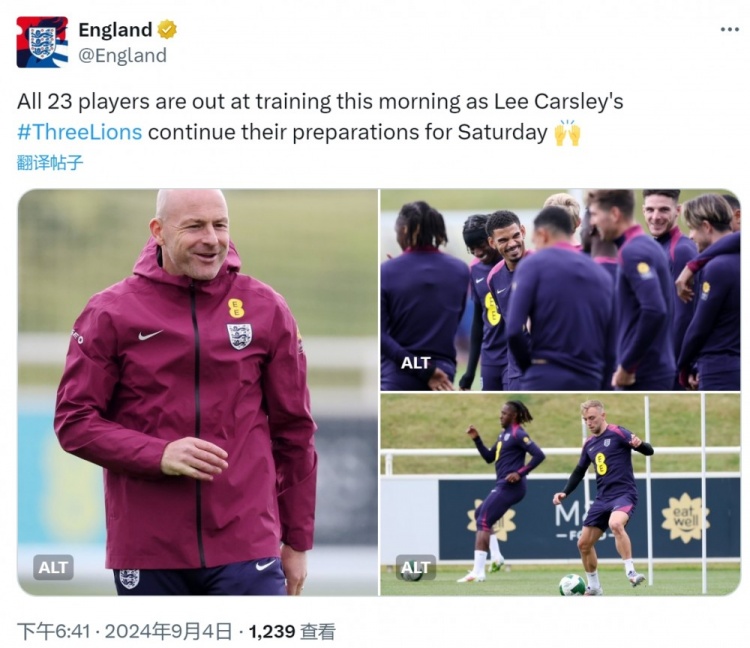Open the #ThreeLions hashtag
The height and width of the screenshot is (648, 750).
[x=79, y=132]
